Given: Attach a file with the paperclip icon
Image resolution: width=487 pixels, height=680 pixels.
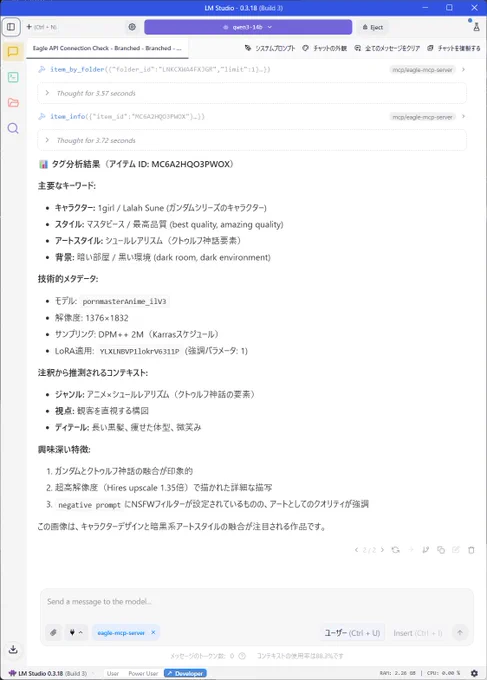Looking at the screenshot, I should coord(53,632).
